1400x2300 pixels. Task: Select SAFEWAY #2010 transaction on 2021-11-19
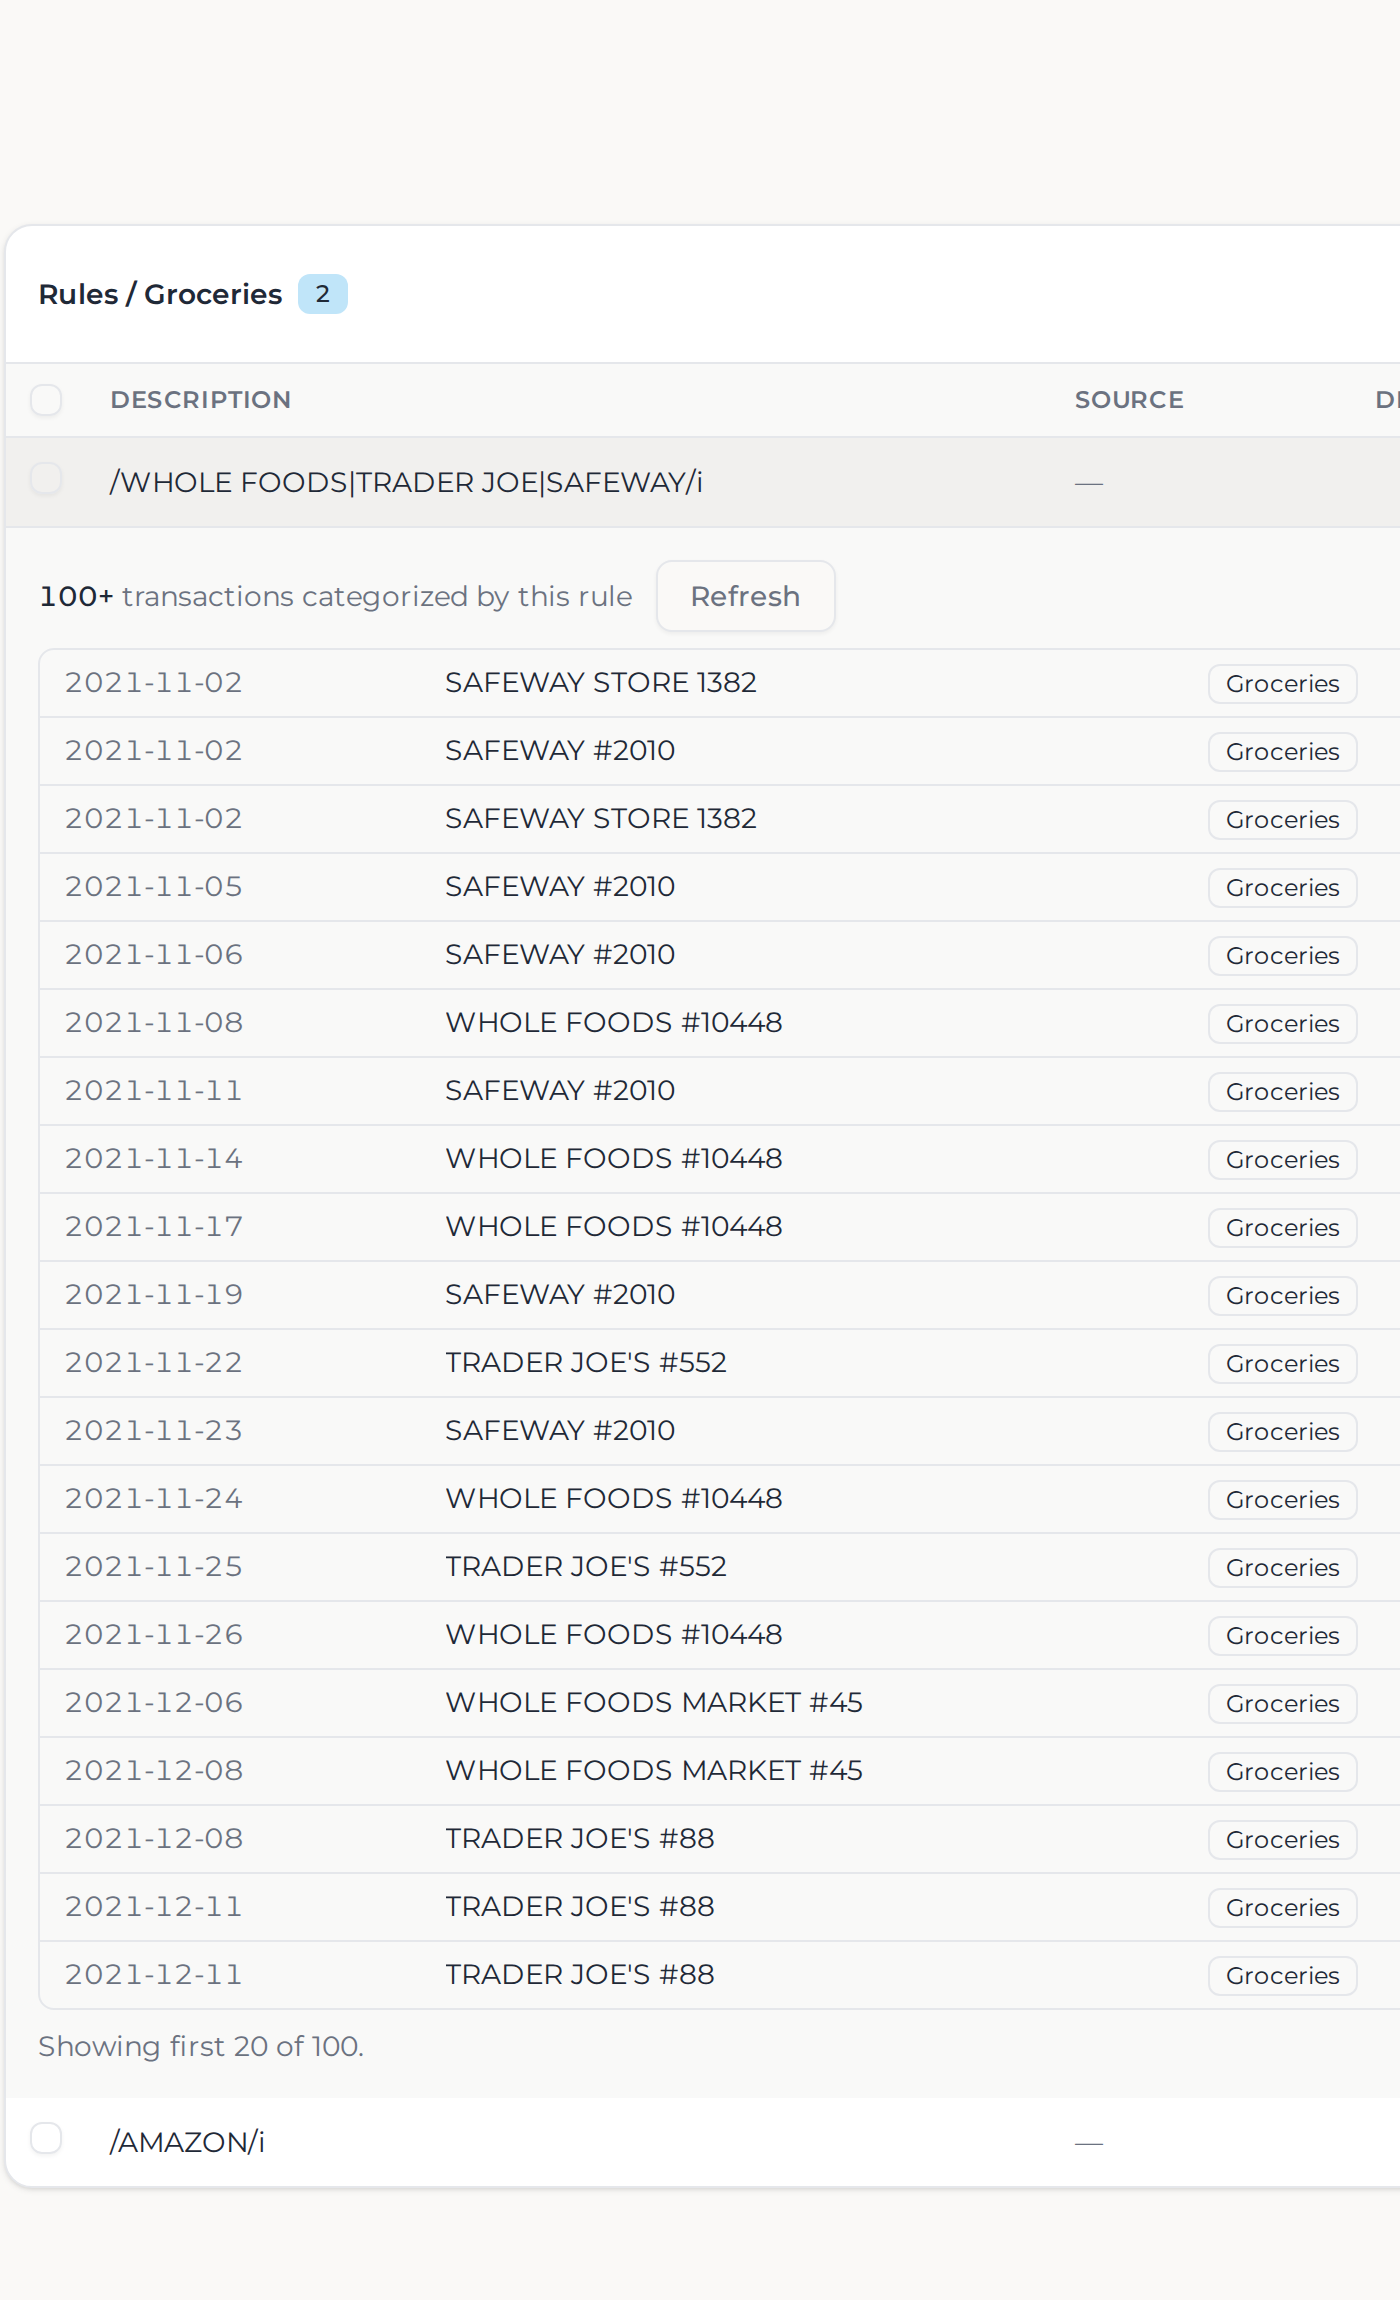coord(560,1294)
